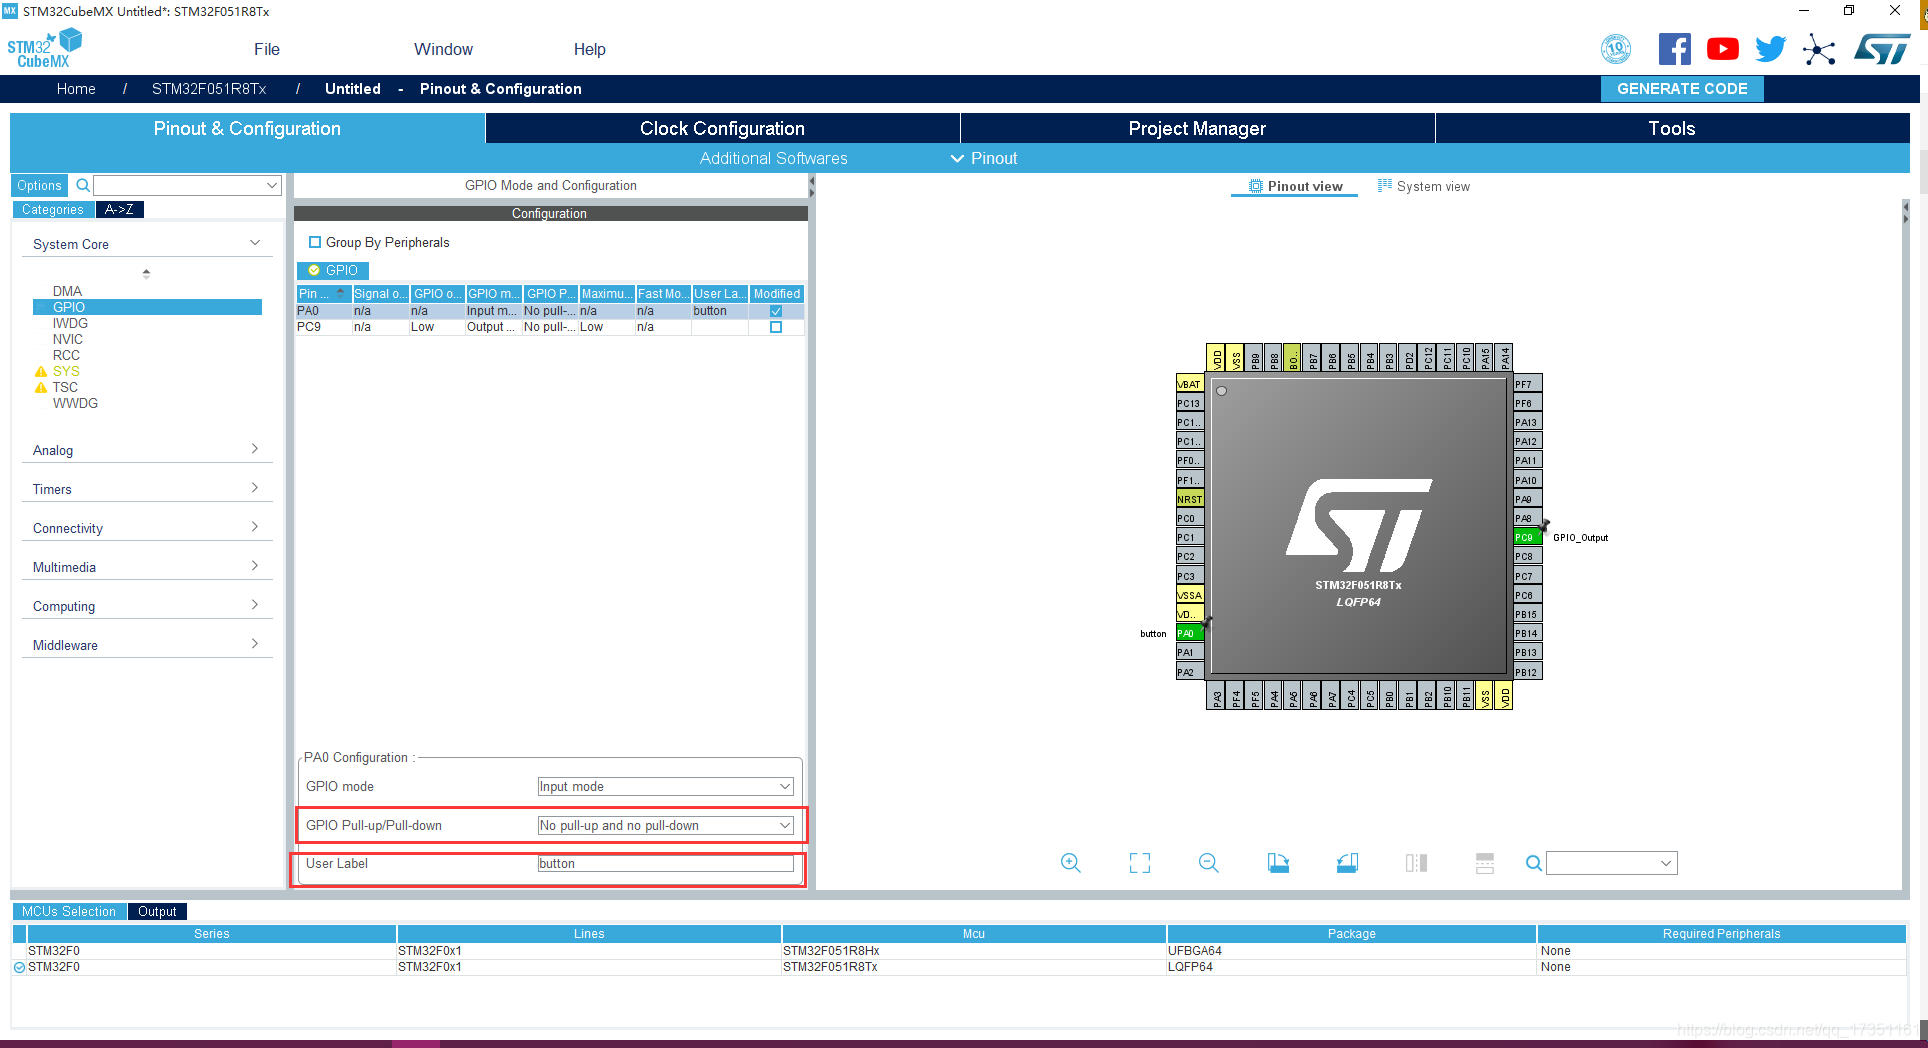Open the Facebook icon link

(1675, 49)
